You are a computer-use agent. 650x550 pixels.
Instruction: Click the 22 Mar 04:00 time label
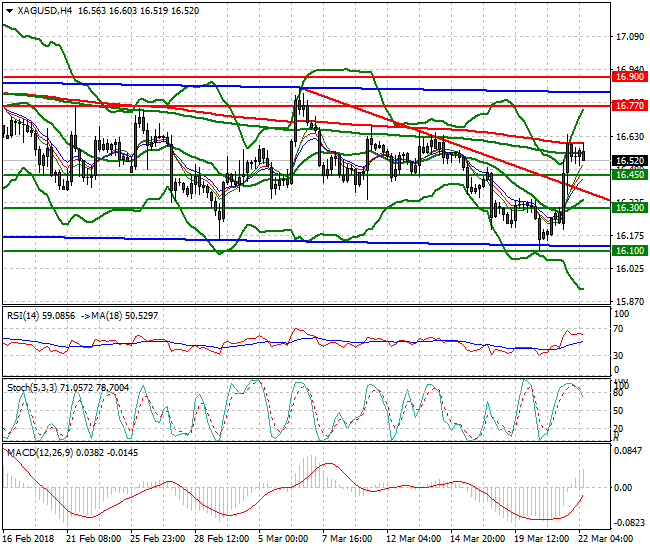tap(604, 538)
